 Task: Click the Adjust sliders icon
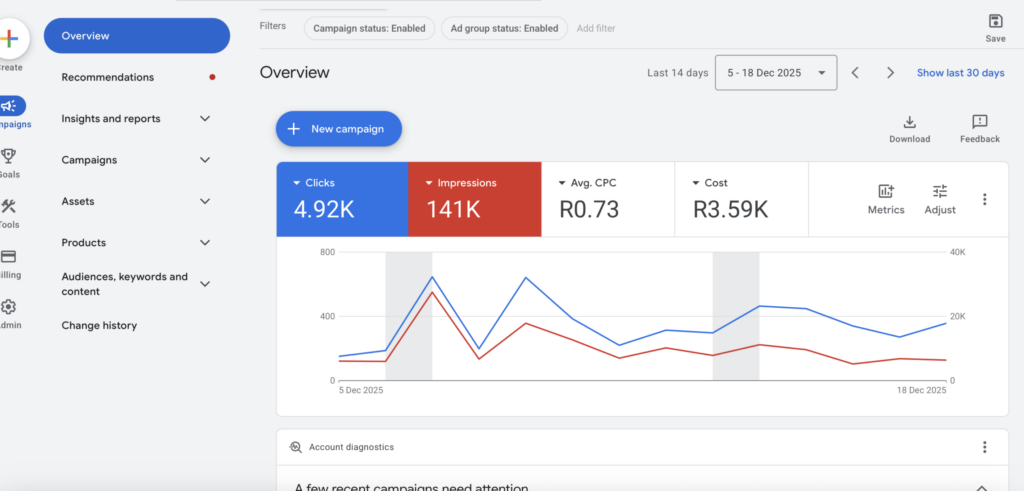tap(940, 191)
